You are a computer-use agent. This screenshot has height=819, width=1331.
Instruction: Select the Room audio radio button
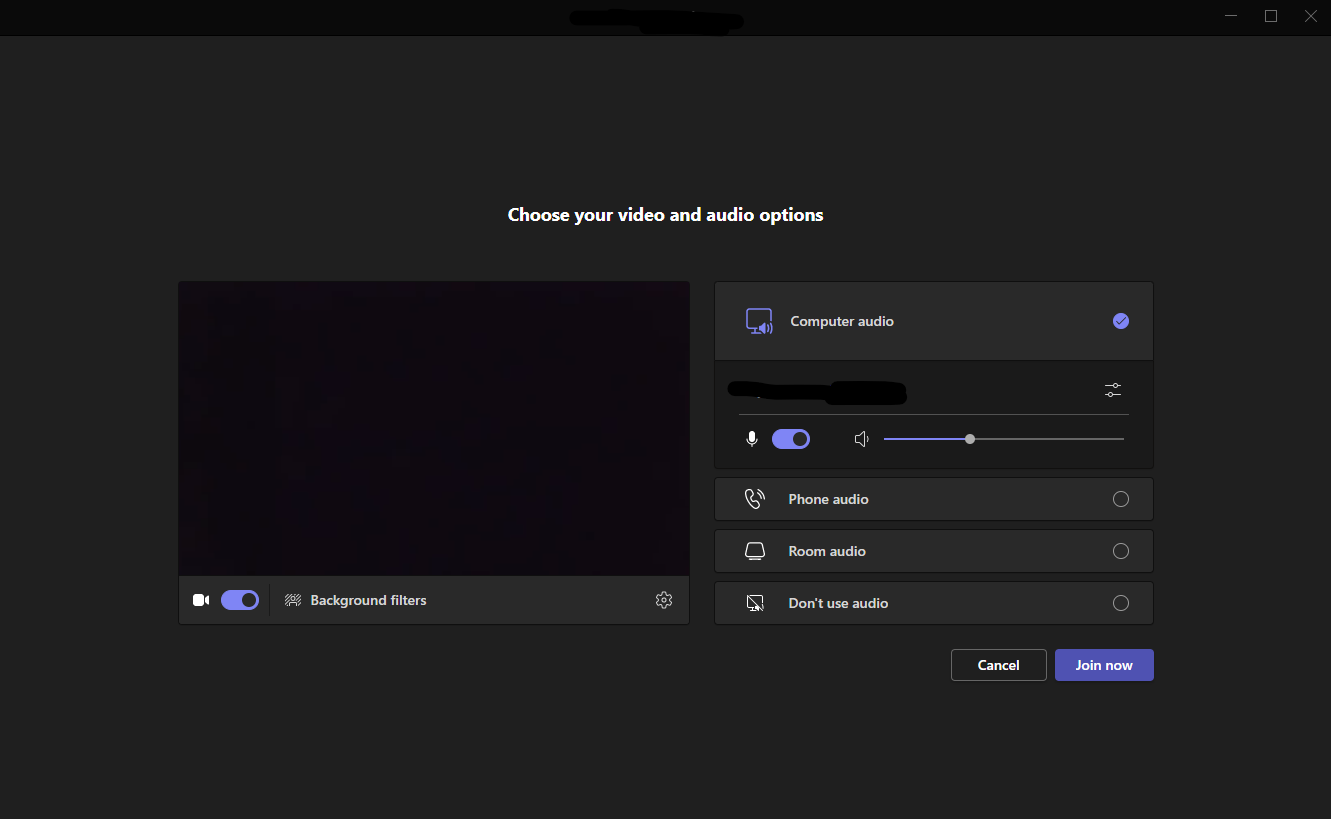[x=1121, y=550]
